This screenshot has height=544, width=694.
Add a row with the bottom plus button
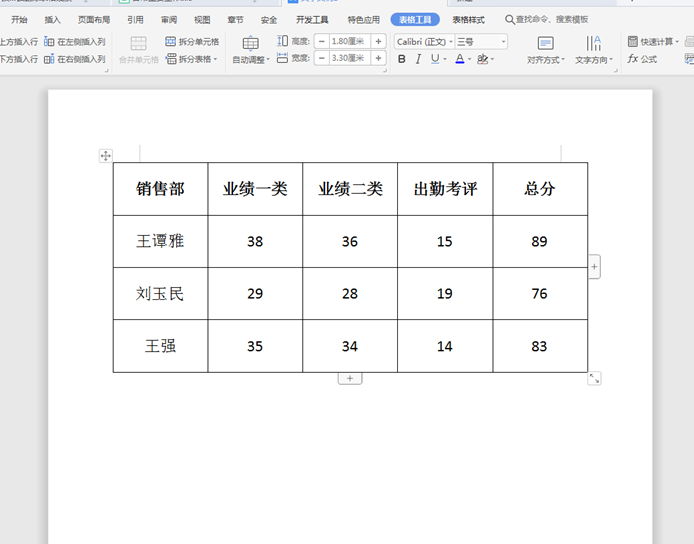click(x=350, y=378)
